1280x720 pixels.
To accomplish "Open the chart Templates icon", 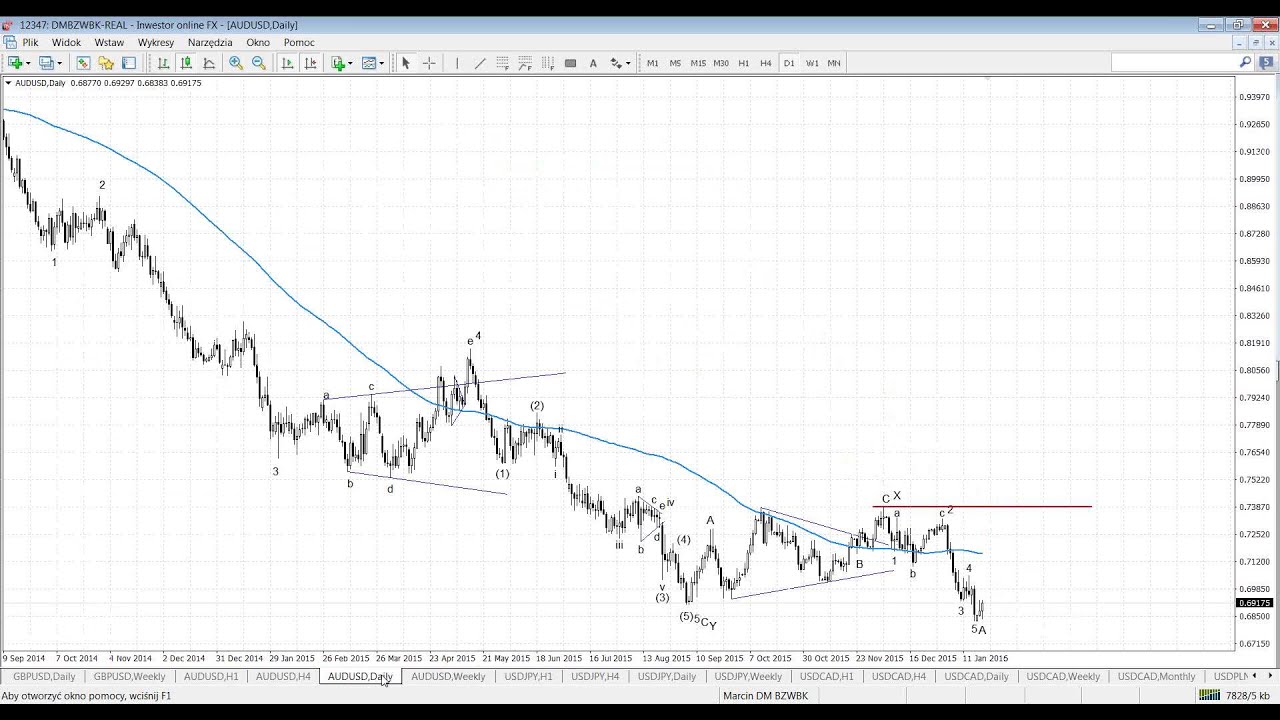I will click(369, 63).
